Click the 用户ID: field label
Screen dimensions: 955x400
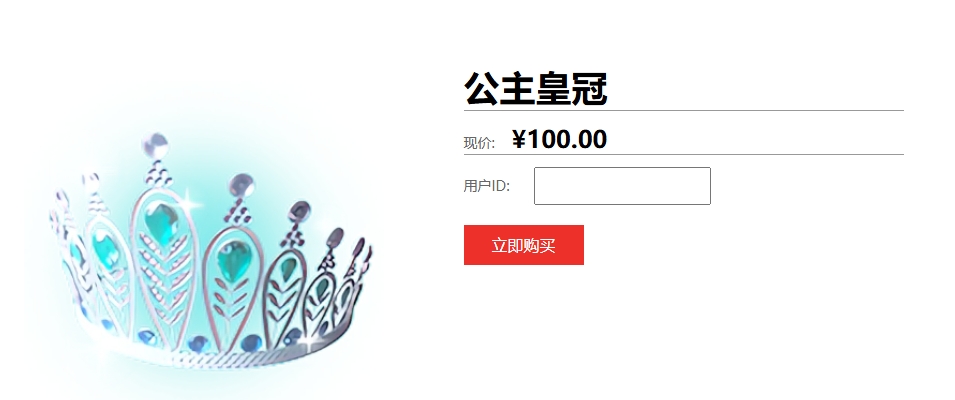[x=486, y=186]
